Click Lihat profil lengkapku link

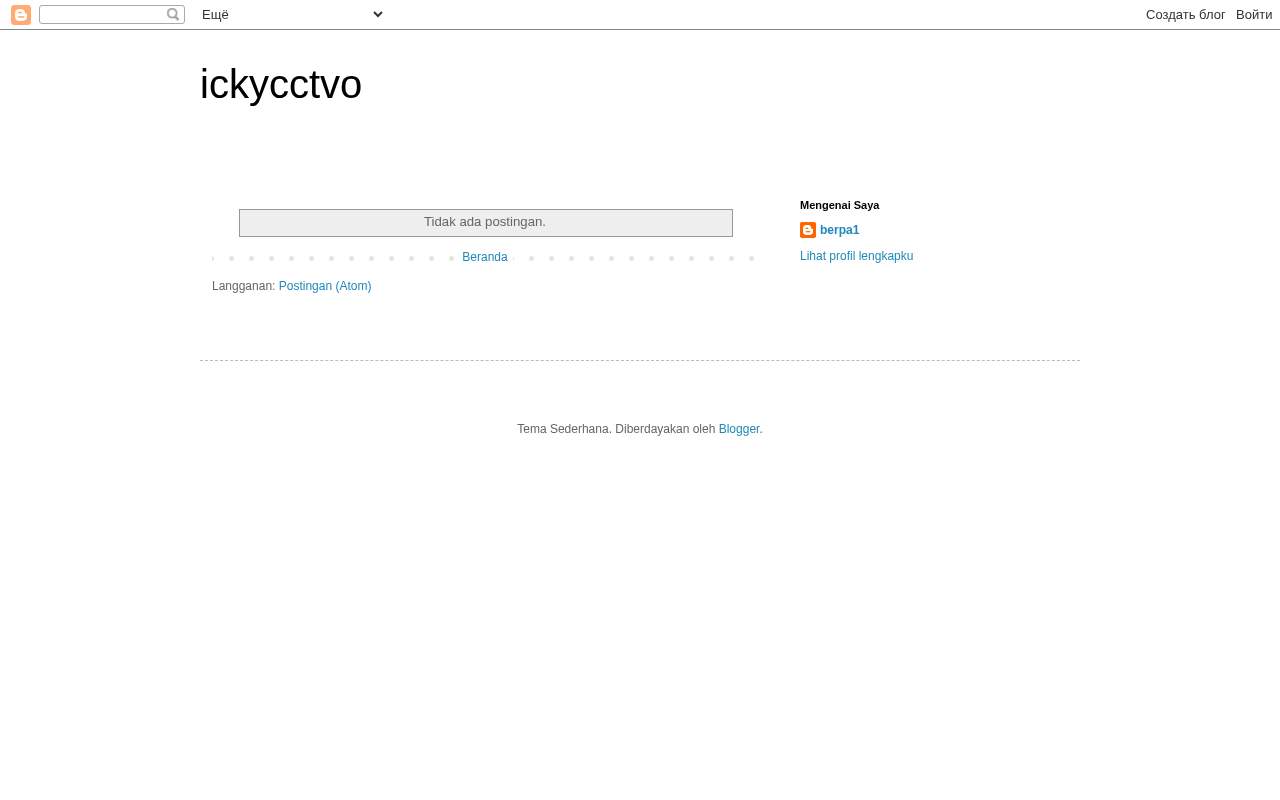[x=856, y=256]
